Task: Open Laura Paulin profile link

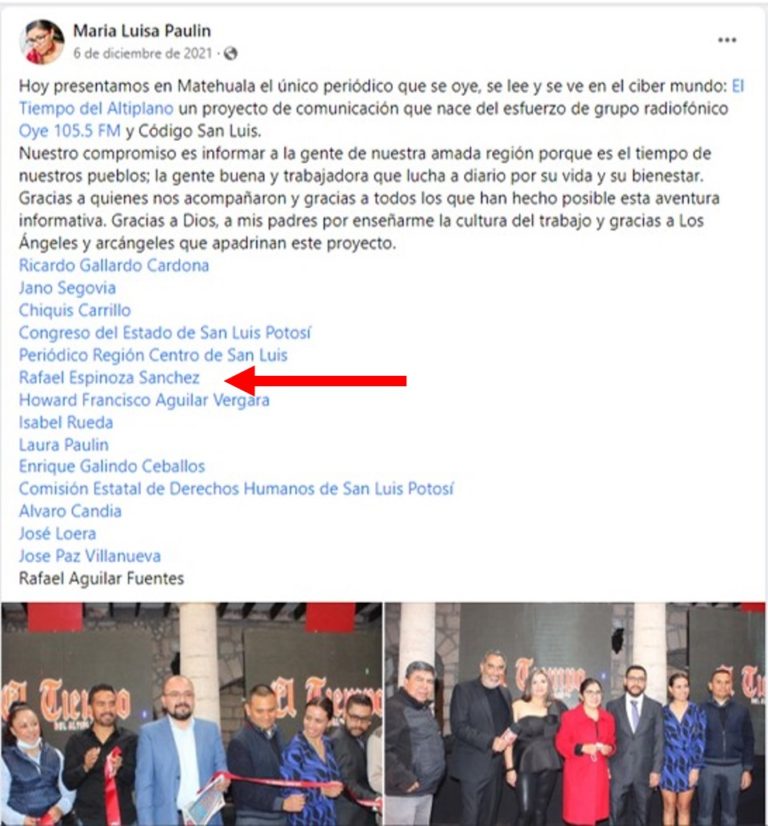Action: tap(64, 445)
